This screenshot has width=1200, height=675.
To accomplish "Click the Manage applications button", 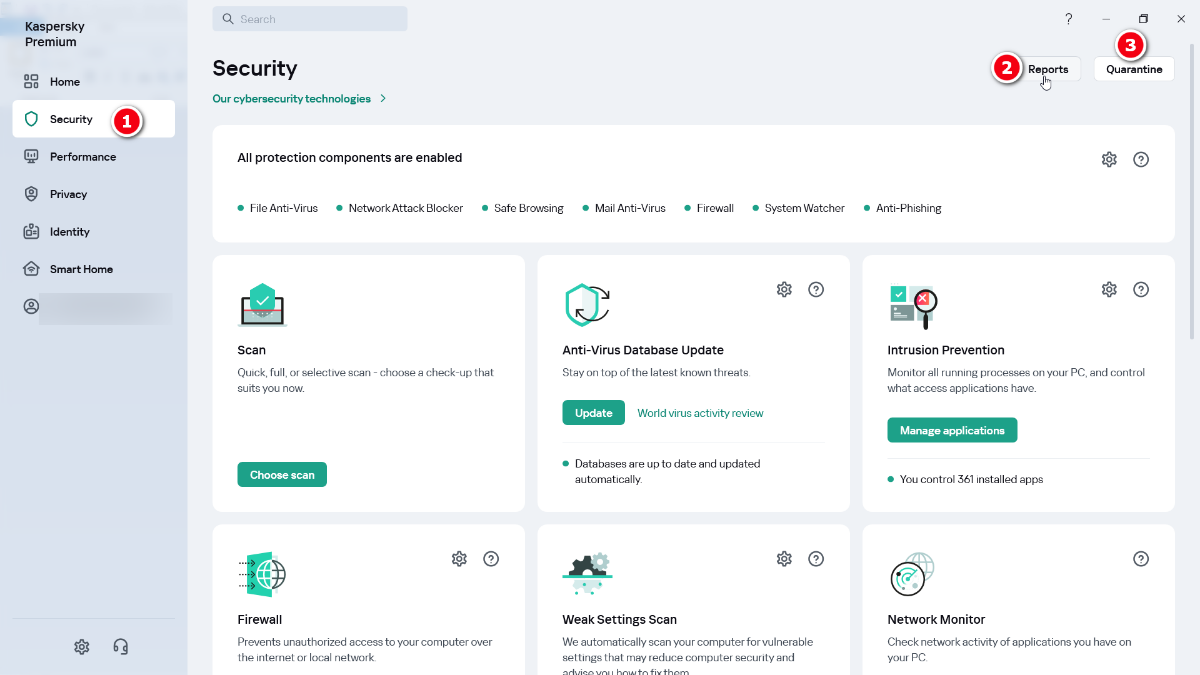I will [952, 431].
